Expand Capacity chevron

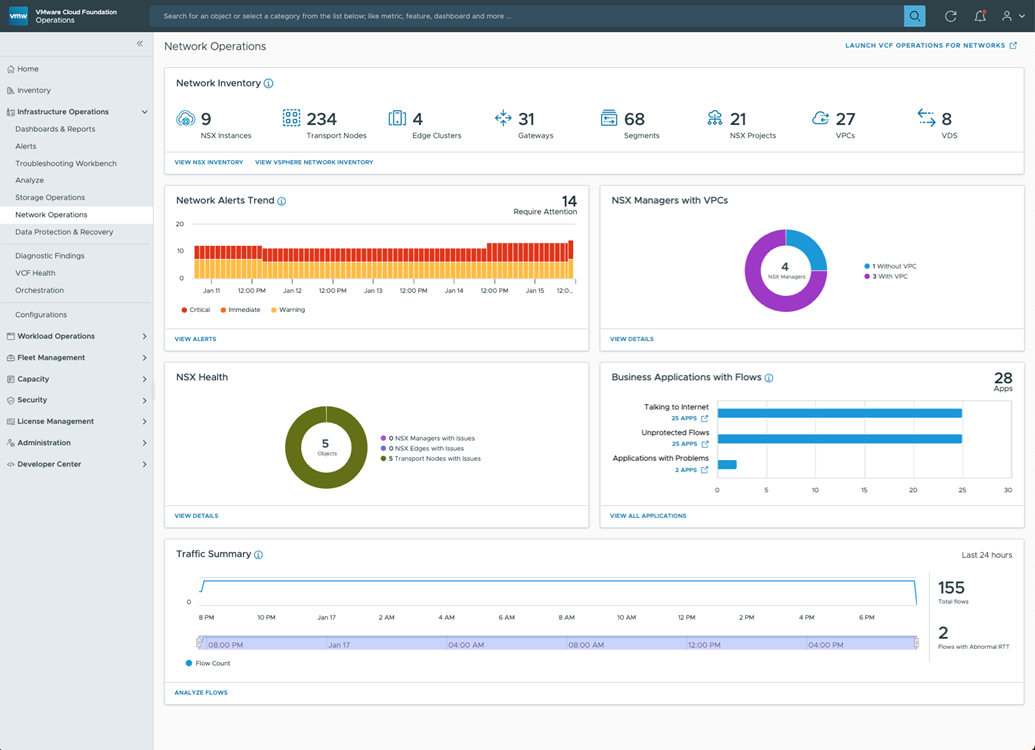[x=144, y=379]
